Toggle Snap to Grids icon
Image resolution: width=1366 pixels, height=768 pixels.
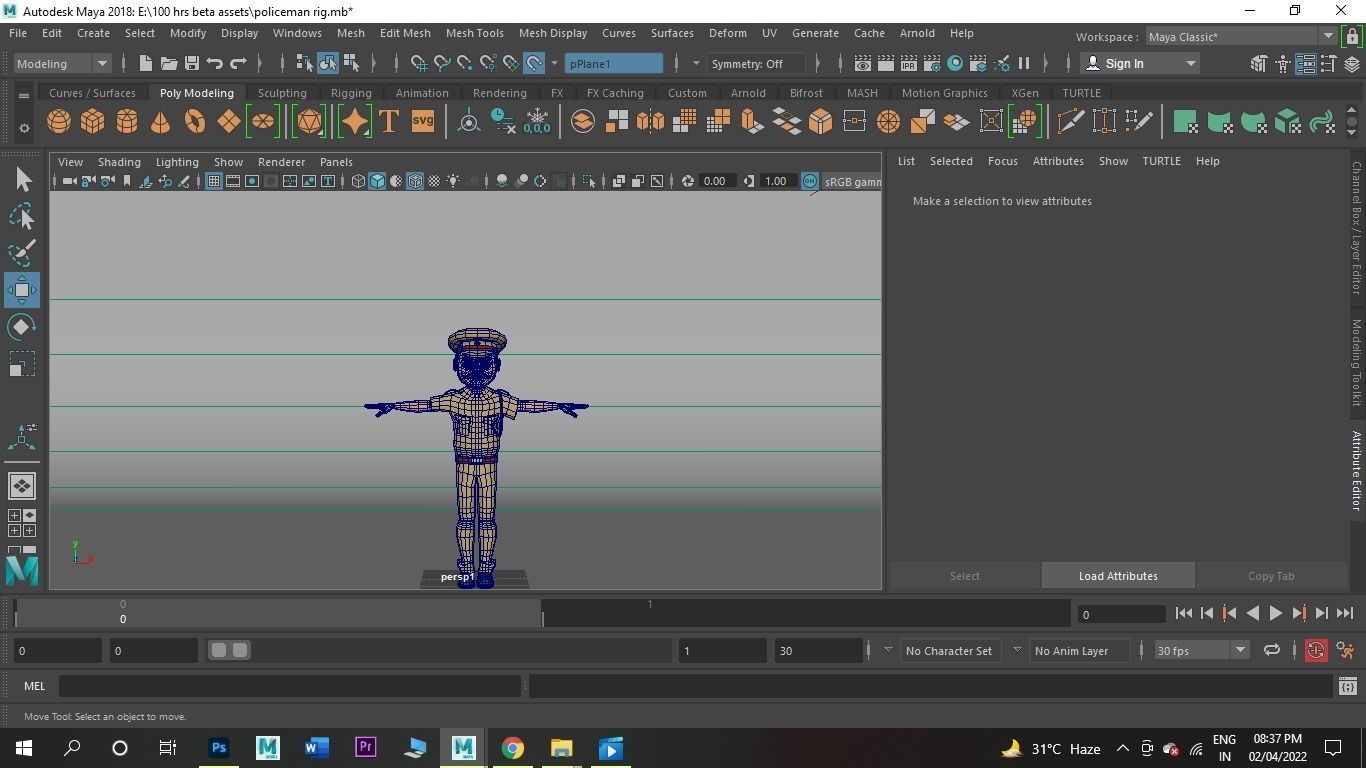pyautogui.click(x=419, y=63)
